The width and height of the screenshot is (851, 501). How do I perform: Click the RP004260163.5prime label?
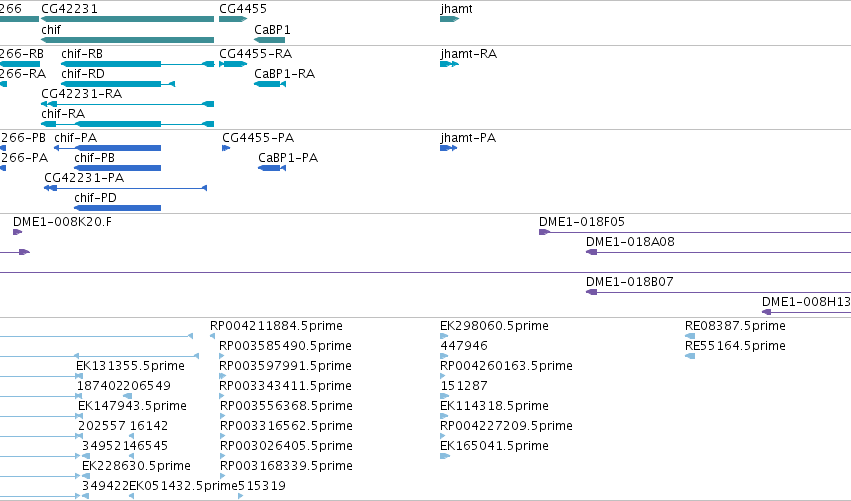506,366
